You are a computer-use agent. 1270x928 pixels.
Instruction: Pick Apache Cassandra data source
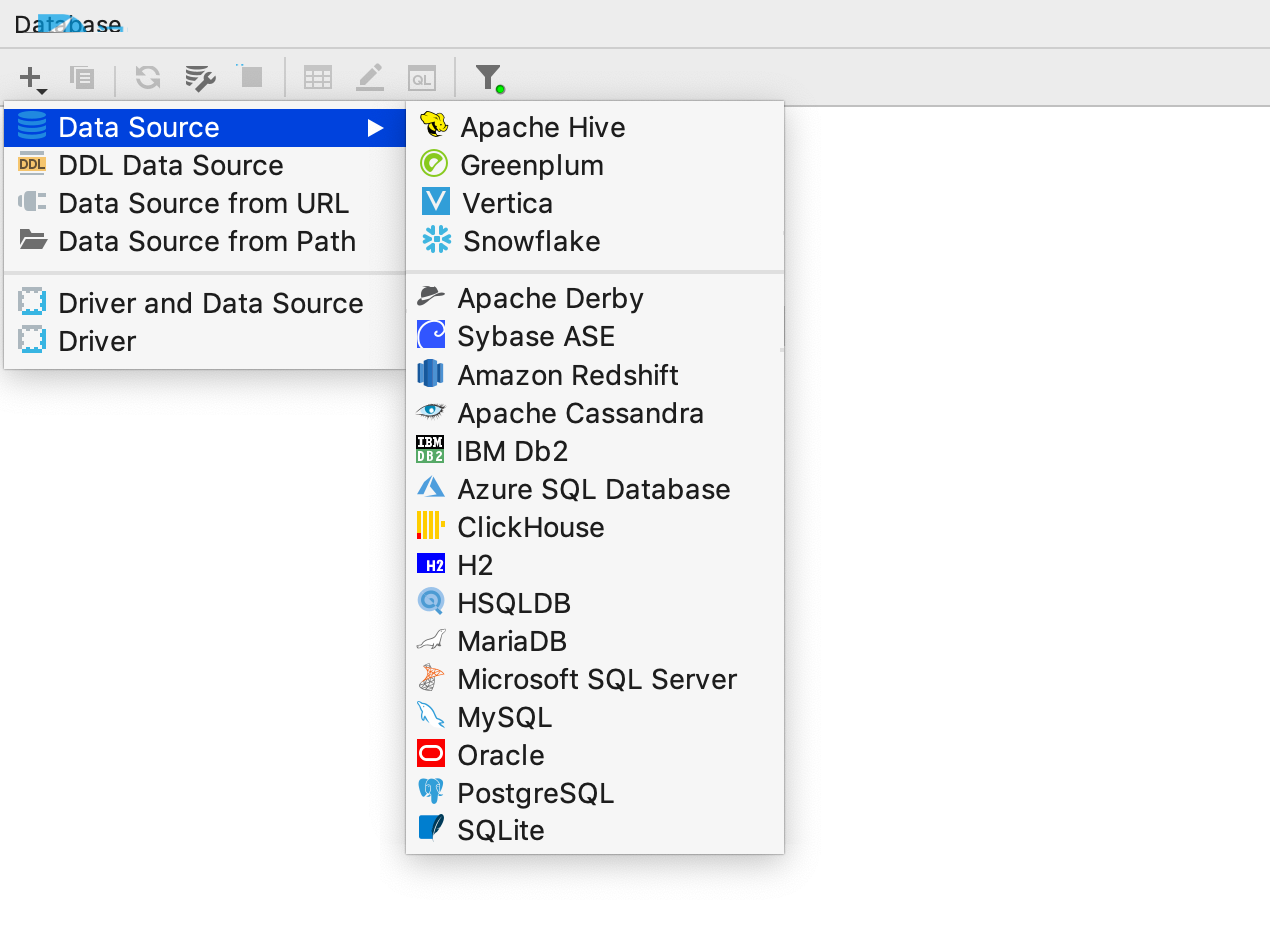tap(595, 413)
